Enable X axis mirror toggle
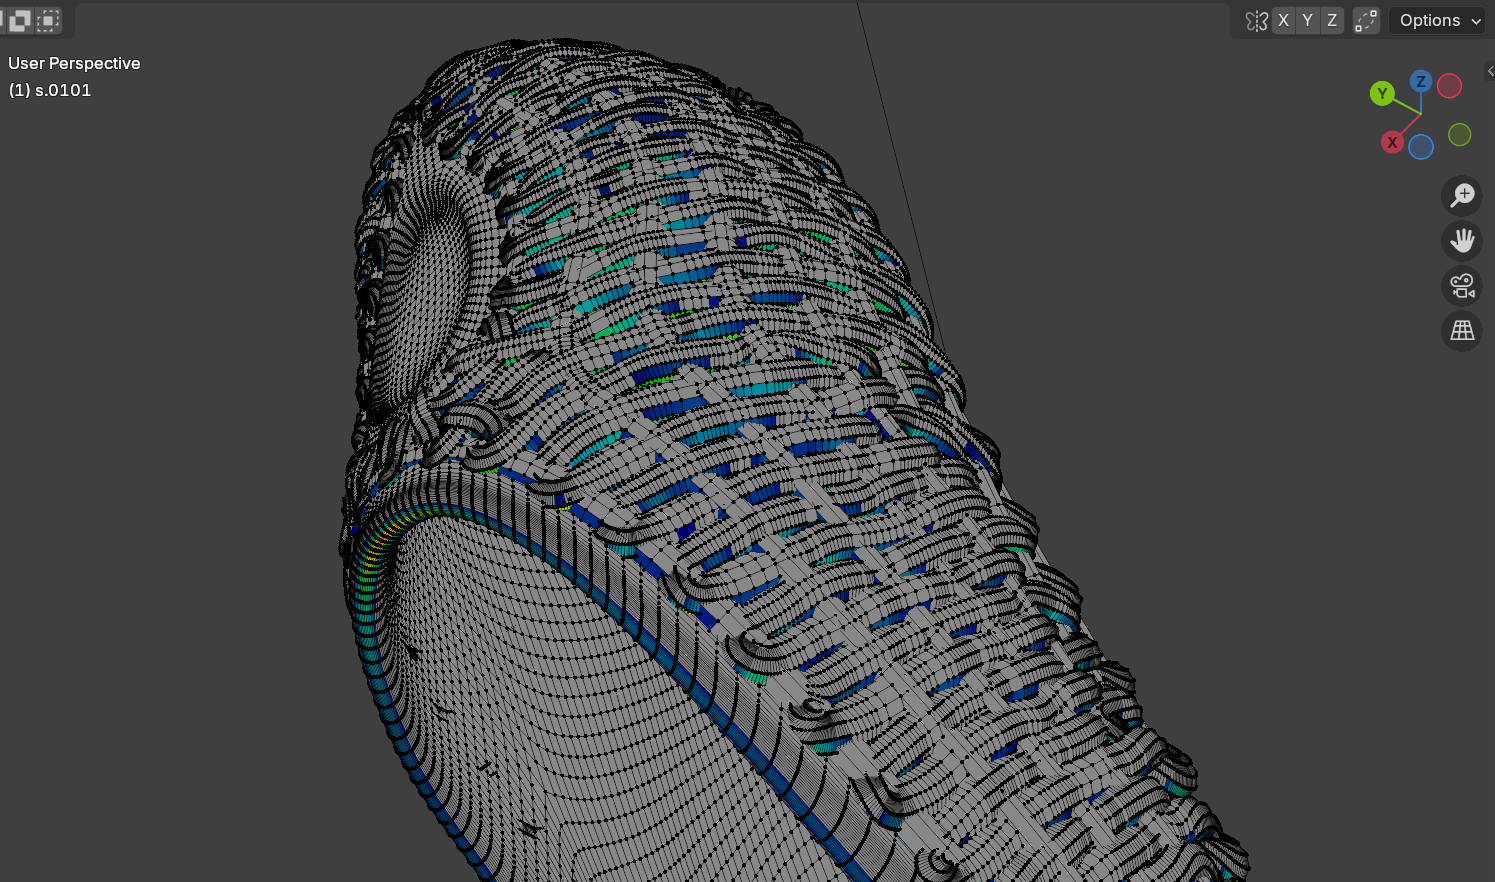Viewport: 1495px width, 882px height. coord(1284,21)
